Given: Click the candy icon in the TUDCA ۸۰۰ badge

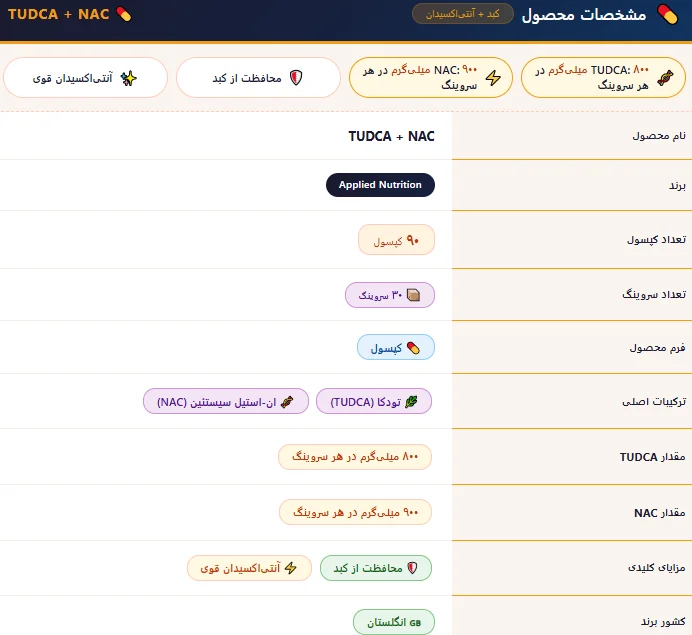Looking at the screenshot, I should click(665, 78).
